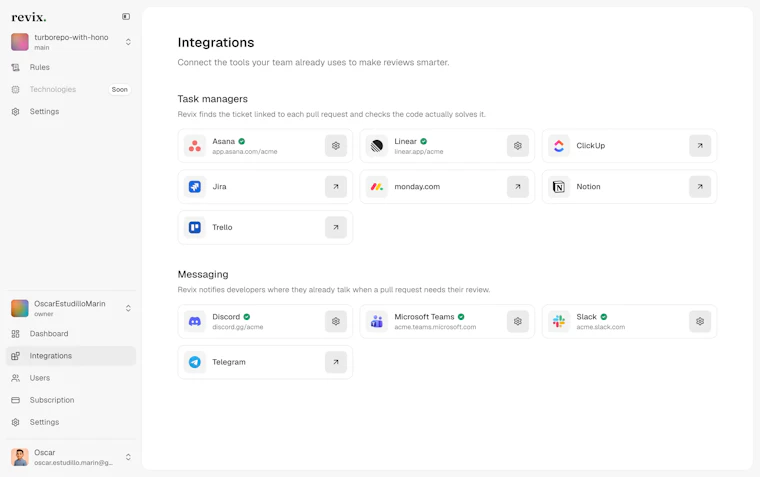Screen dimensions: 760x477
Task: Connect Jira via its arrow icon
Action: (x=335, y=187)
